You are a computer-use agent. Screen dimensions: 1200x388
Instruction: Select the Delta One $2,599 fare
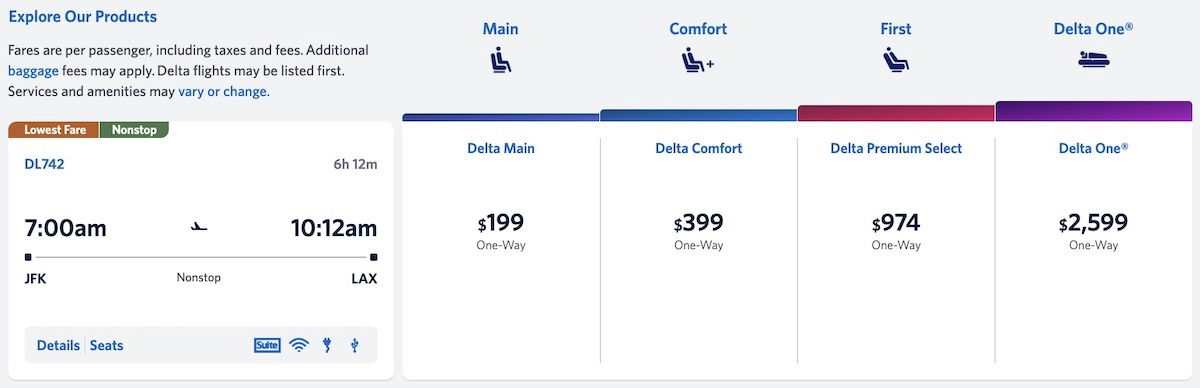[x=1093, y=230]
